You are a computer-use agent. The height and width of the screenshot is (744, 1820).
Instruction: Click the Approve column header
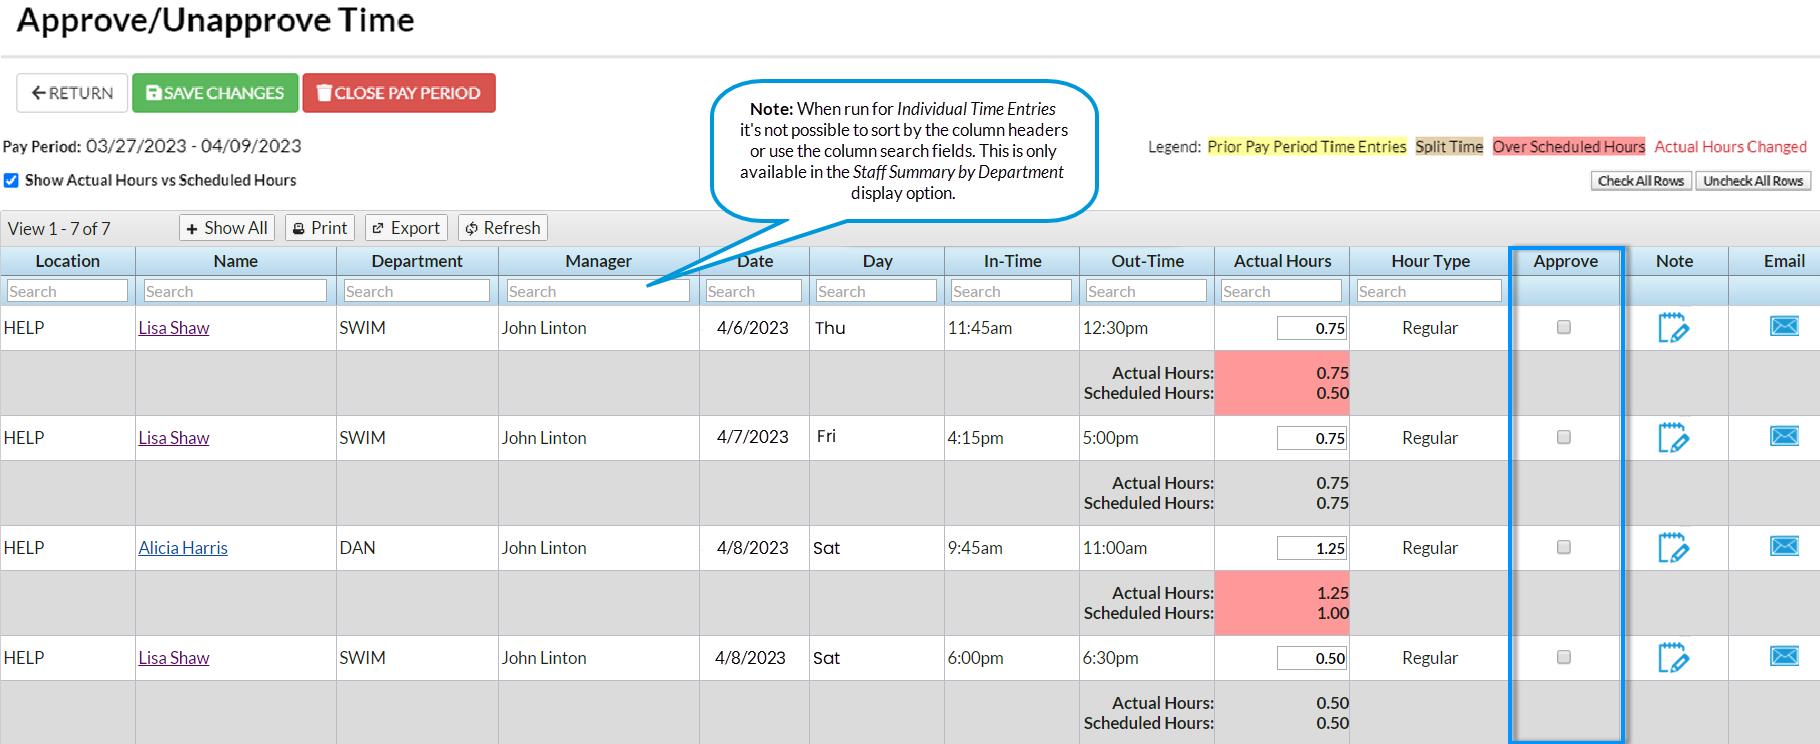click(1566, 261)
